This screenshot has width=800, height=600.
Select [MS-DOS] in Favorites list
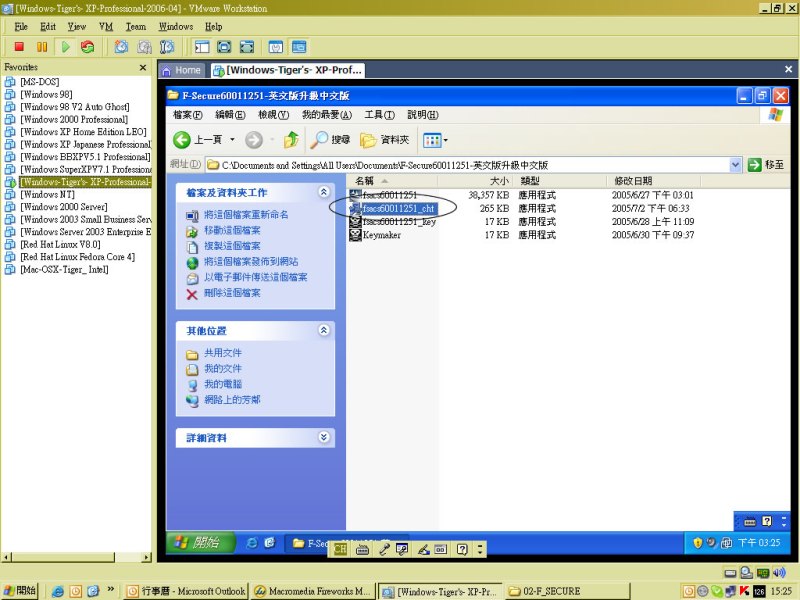40,82
